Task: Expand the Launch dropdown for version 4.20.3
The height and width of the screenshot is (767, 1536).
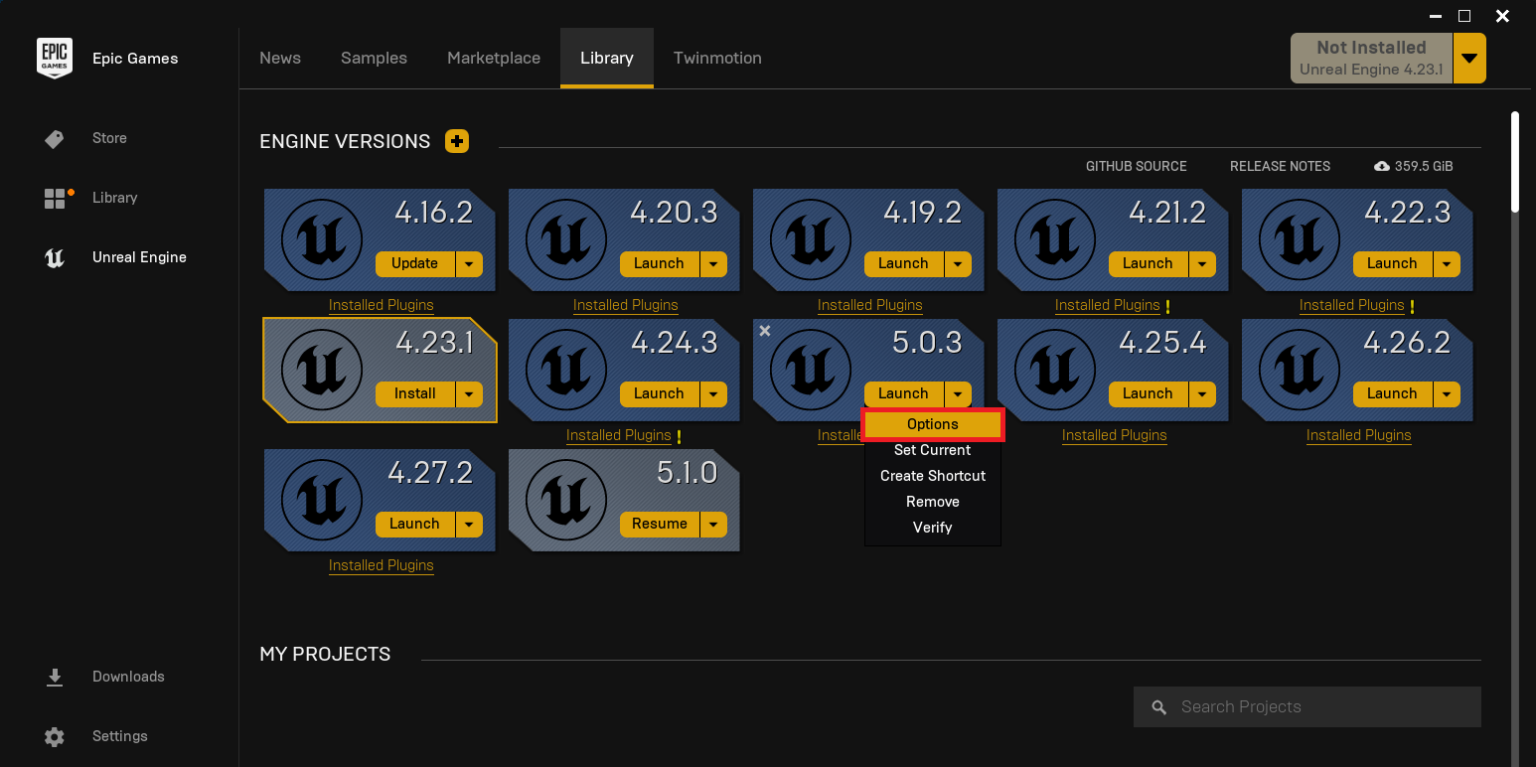Action: [x=713, y=263]
